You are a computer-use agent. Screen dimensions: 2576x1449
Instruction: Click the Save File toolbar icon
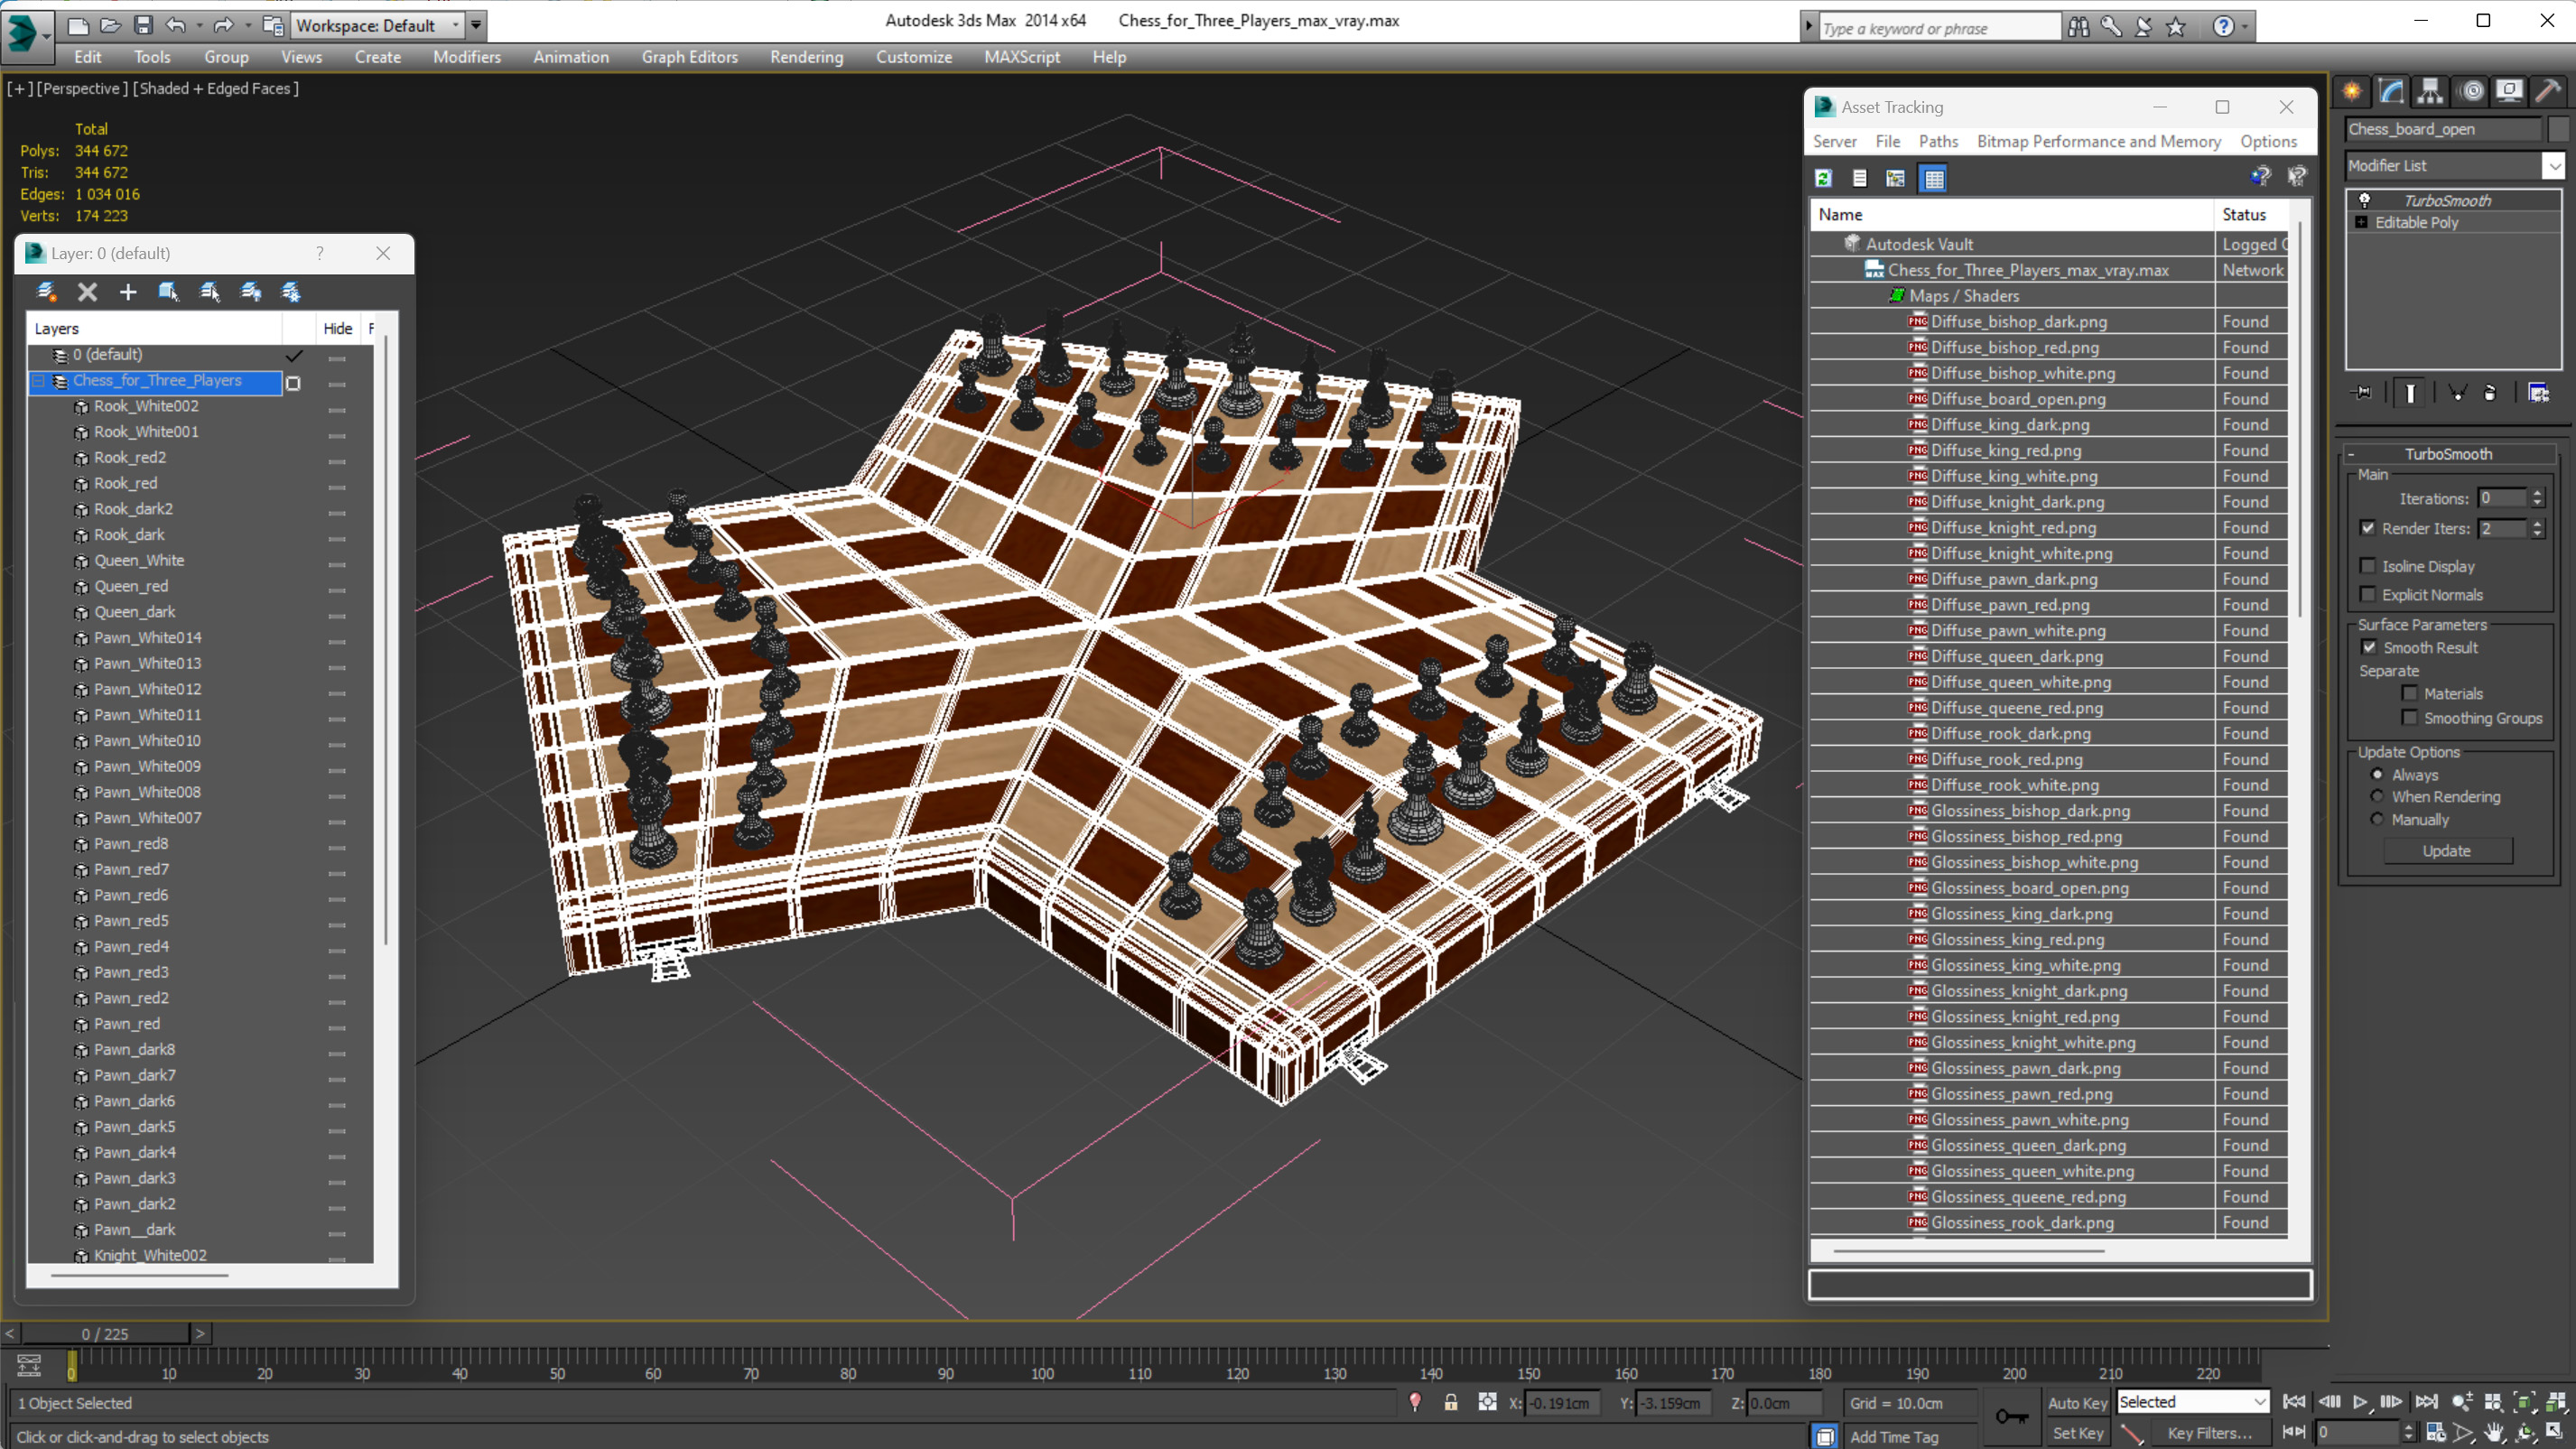point(143,25)
